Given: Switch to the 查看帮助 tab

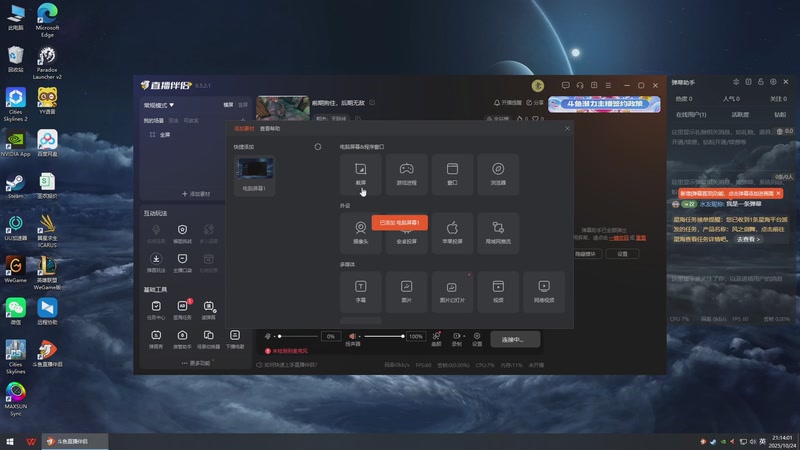Looking at the screenshot, I should pyautogui.click(x=270, y=129).
